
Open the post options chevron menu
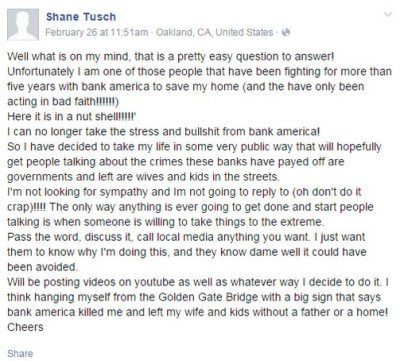(388, 14)
